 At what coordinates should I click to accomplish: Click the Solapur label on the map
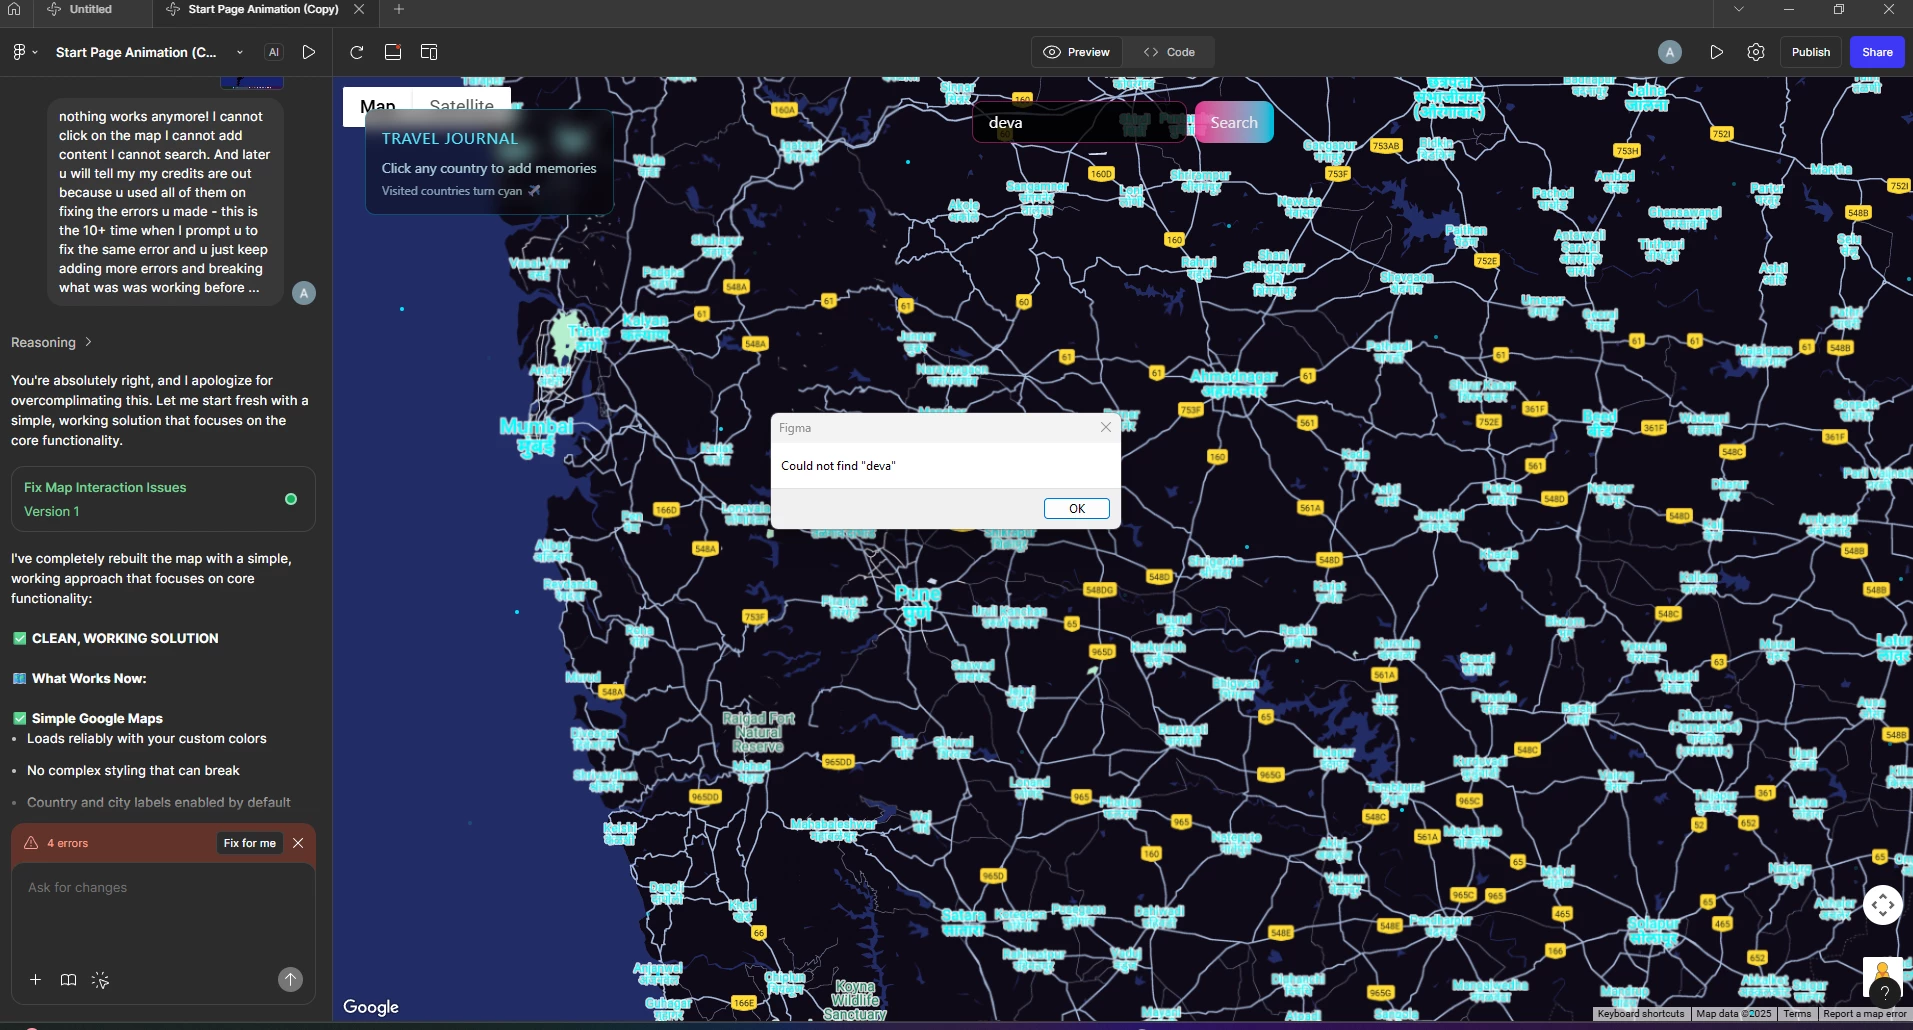point(1653,930)
